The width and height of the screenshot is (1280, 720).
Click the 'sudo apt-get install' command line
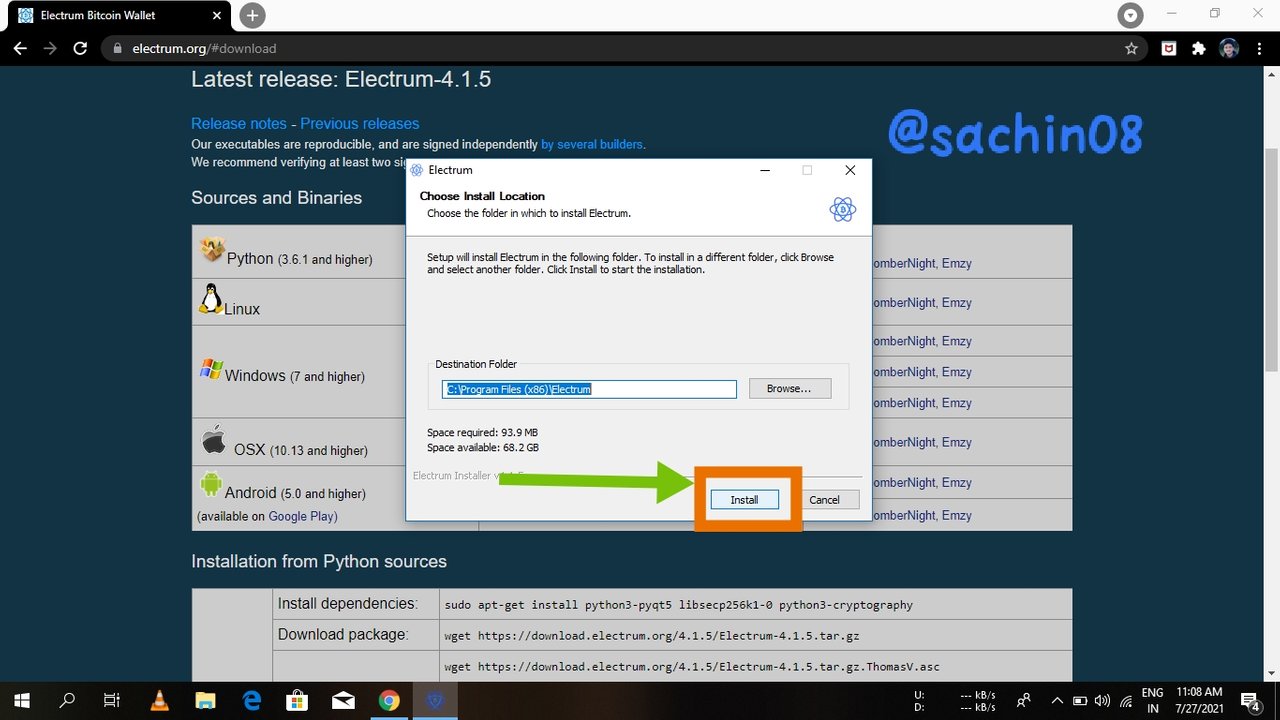[679, 604]
